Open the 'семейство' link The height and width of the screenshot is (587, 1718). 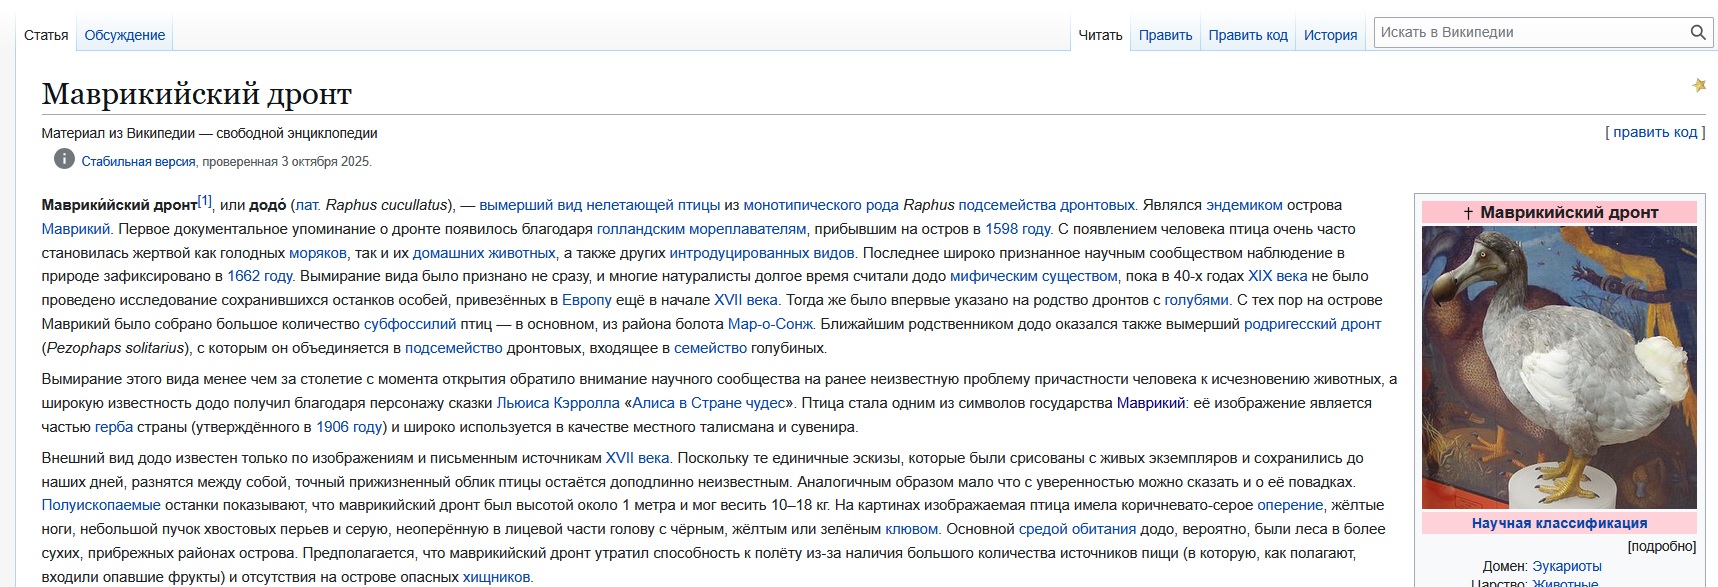[710, 348]
